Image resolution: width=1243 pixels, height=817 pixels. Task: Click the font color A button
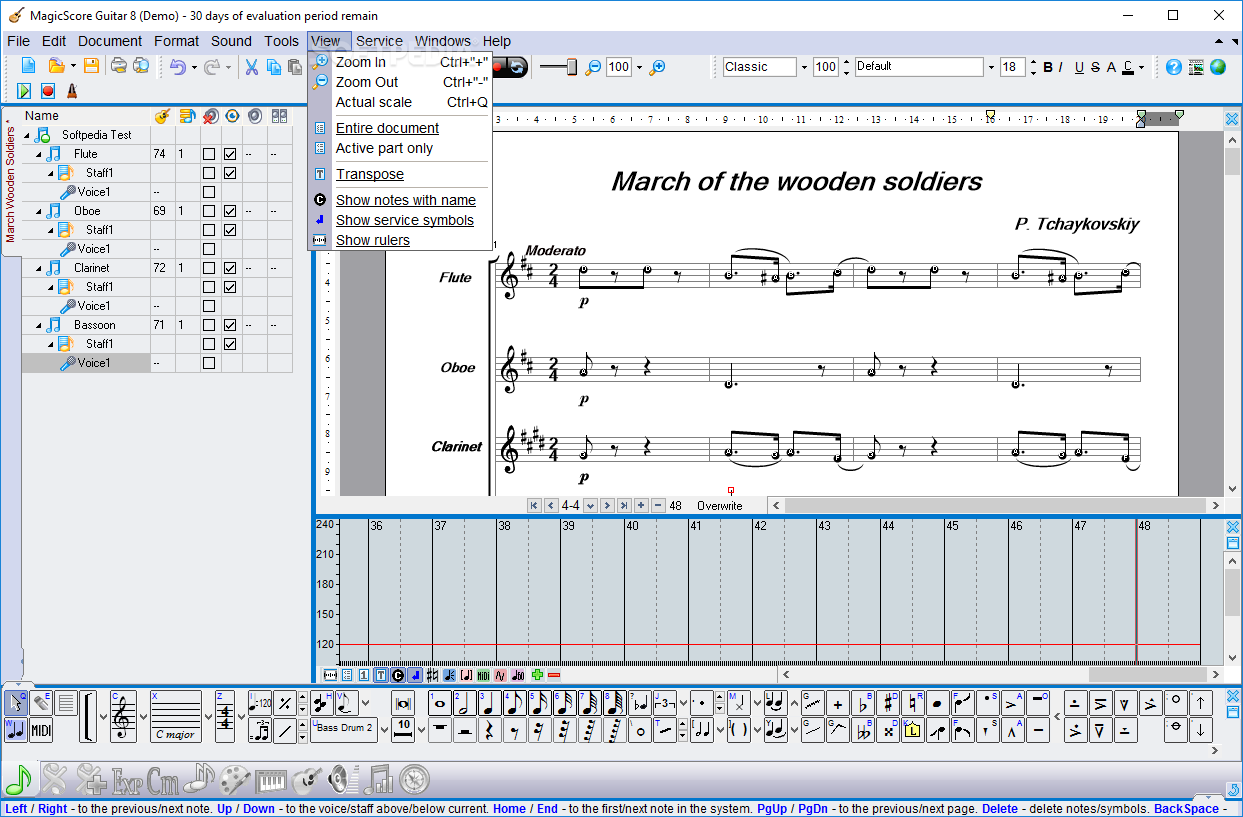pyautogui.click(x=1128, y=67)
